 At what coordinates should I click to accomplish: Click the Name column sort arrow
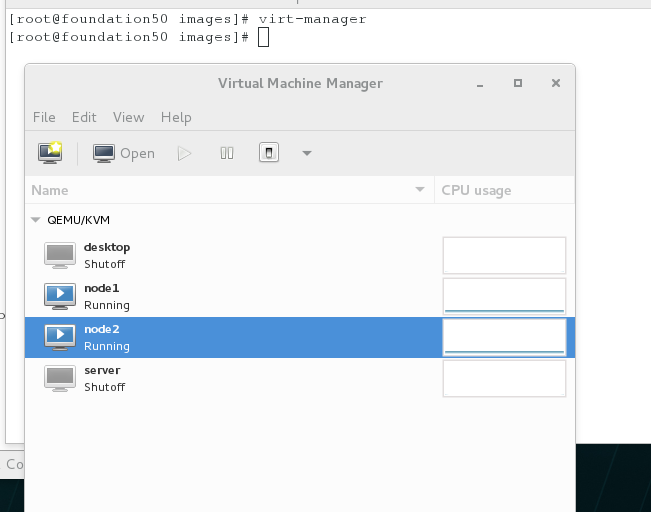click(x=420, y=189)
